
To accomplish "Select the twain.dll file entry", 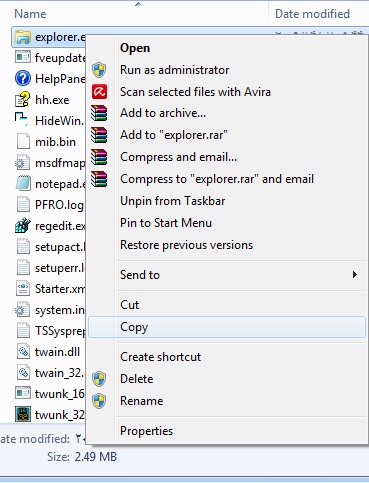I will coord(48,352).
